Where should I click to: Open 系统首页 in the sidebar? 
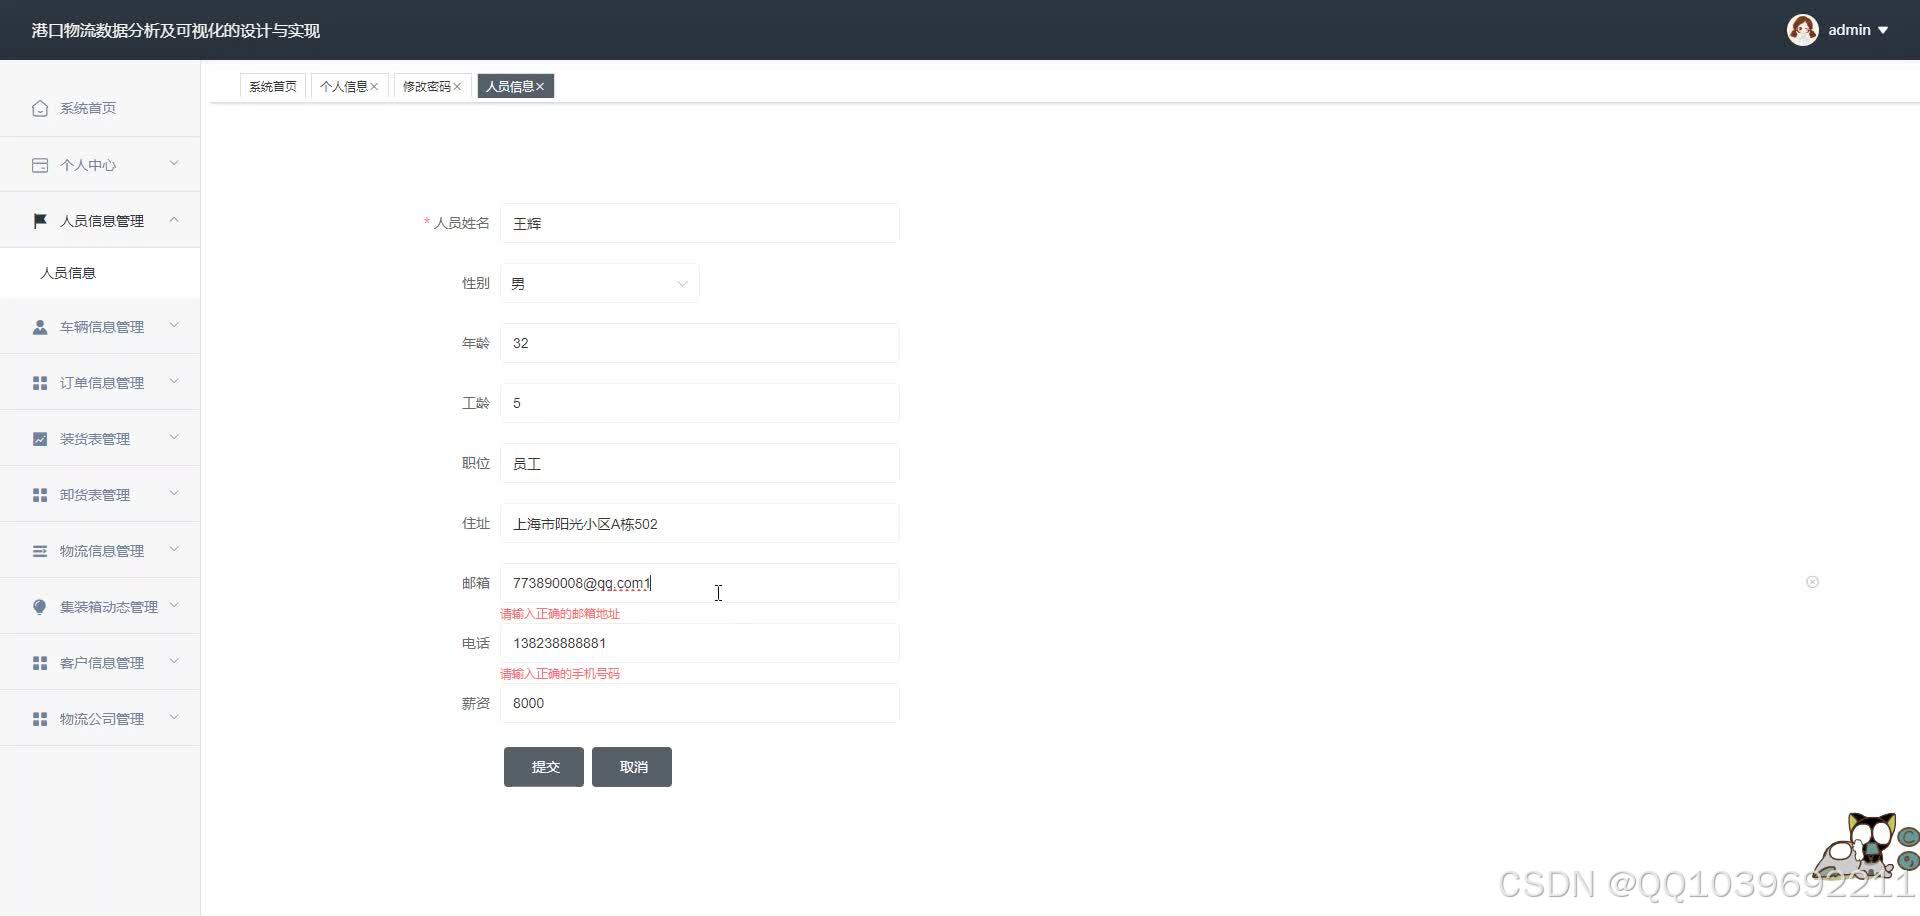point(100,108)
